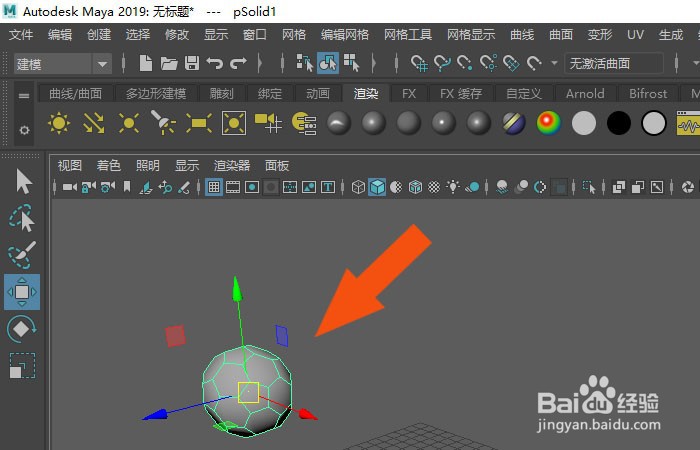Click the striped layered shader sphere
700x450 pixels.
pyautogui.click(x=514, y=123)
